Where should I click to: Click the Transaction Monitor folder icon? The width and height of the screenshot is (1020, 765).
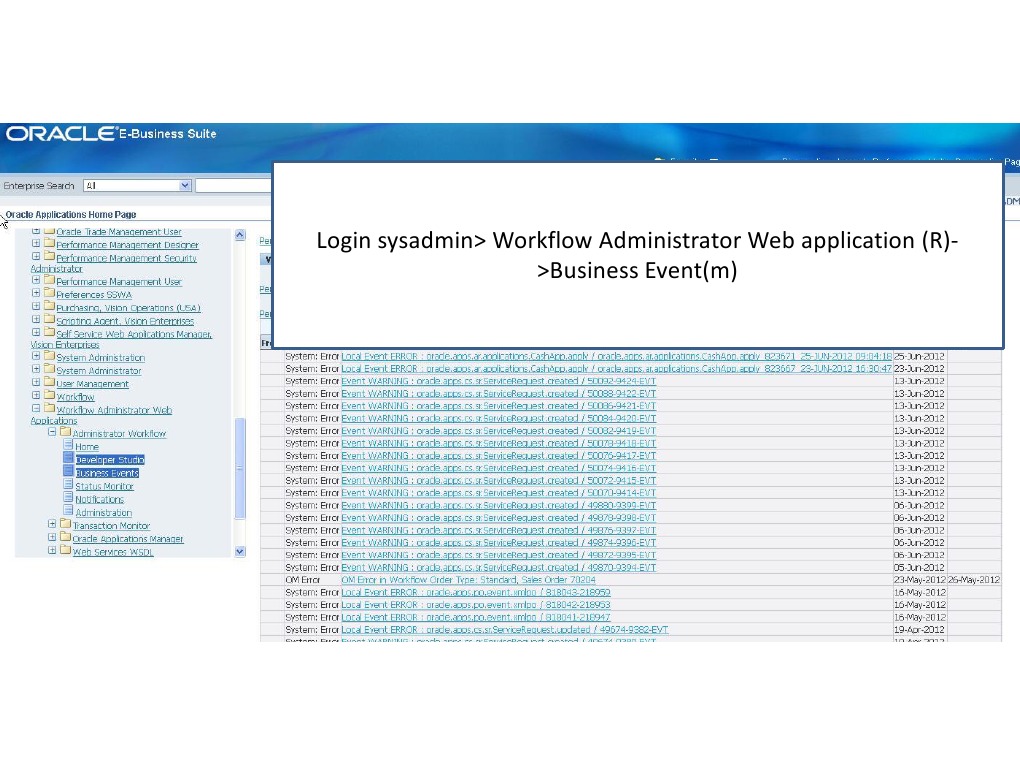pyautogui.click(x=65, y=524)
